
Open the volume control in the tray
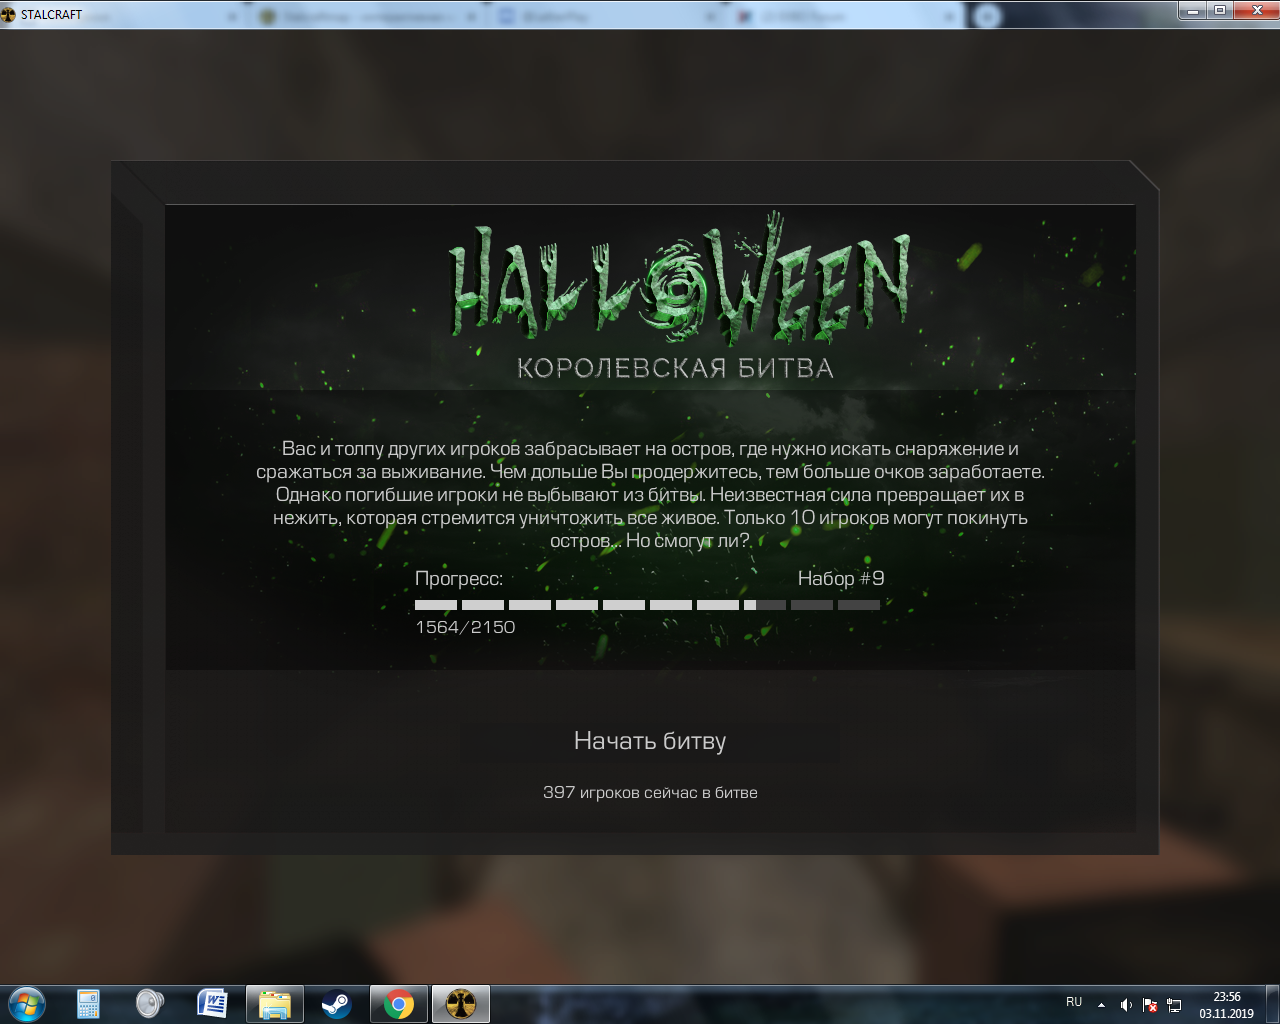tap(1127, 1005)
